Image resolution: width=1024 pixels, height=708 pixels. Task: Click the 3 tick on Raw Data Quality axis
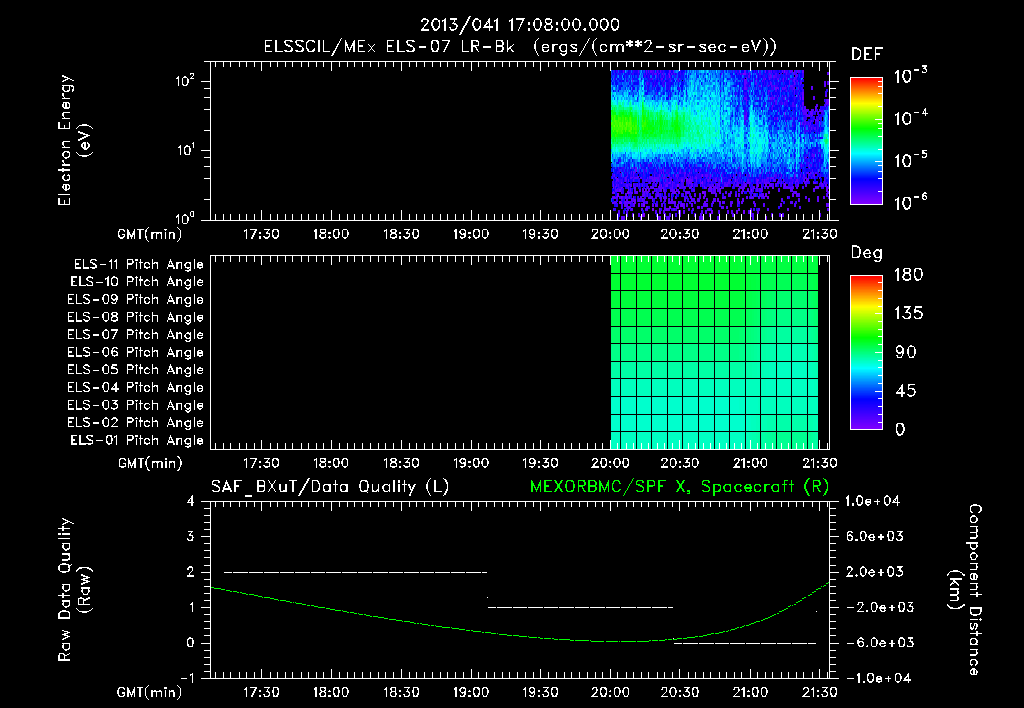click(x=191, y=537)
